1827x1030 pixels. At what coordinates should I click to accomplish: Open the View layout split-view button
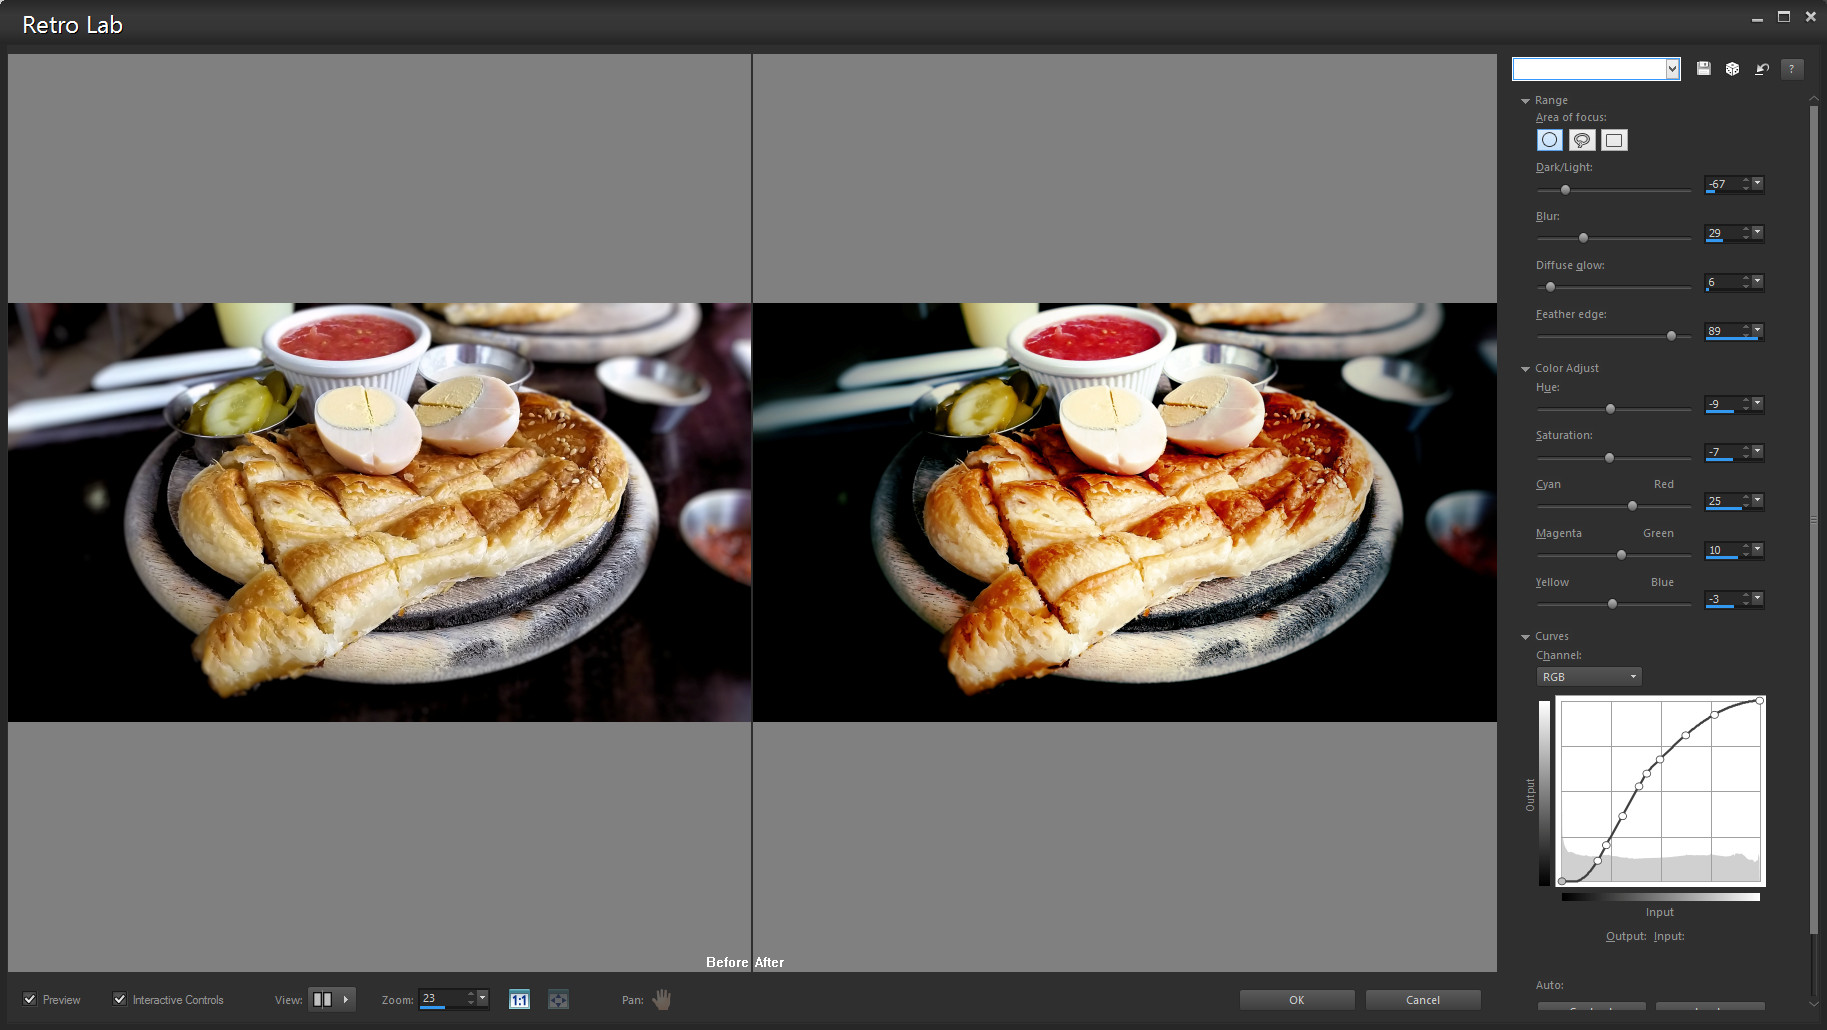[323, 1000]
